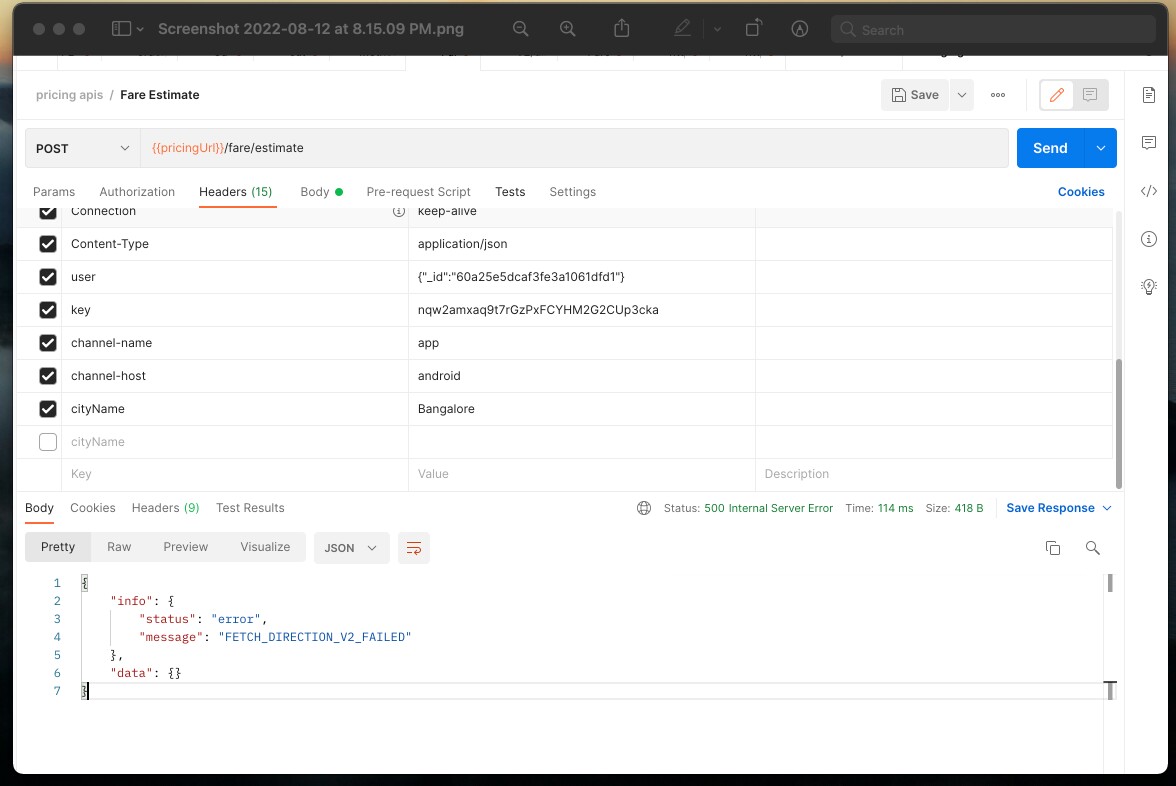Open the Cookies link
Screen dimensions: 1176x786
1081,192
